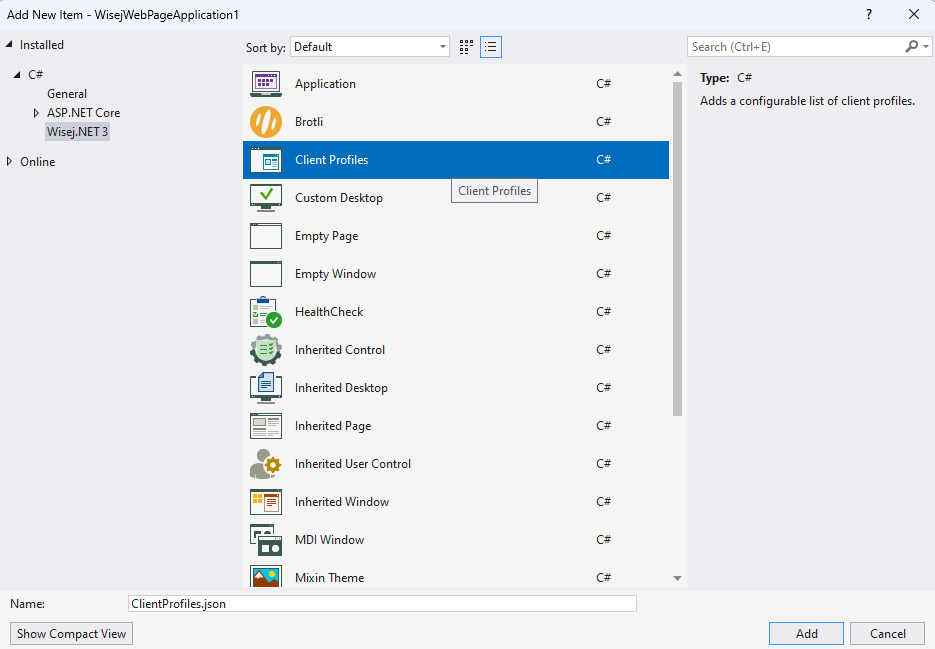Click the Inherited Window template icon
Image resolution: width=935 pixels, height=649 pixels.
(266, 502)
